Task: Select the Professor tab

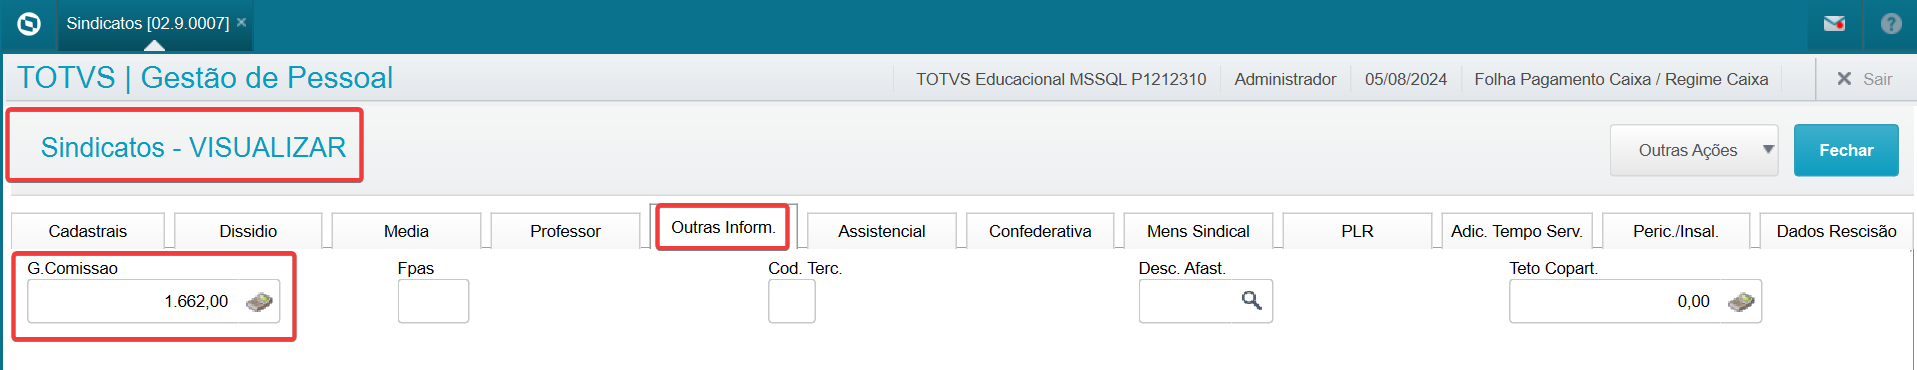Action: click(565, 231)
